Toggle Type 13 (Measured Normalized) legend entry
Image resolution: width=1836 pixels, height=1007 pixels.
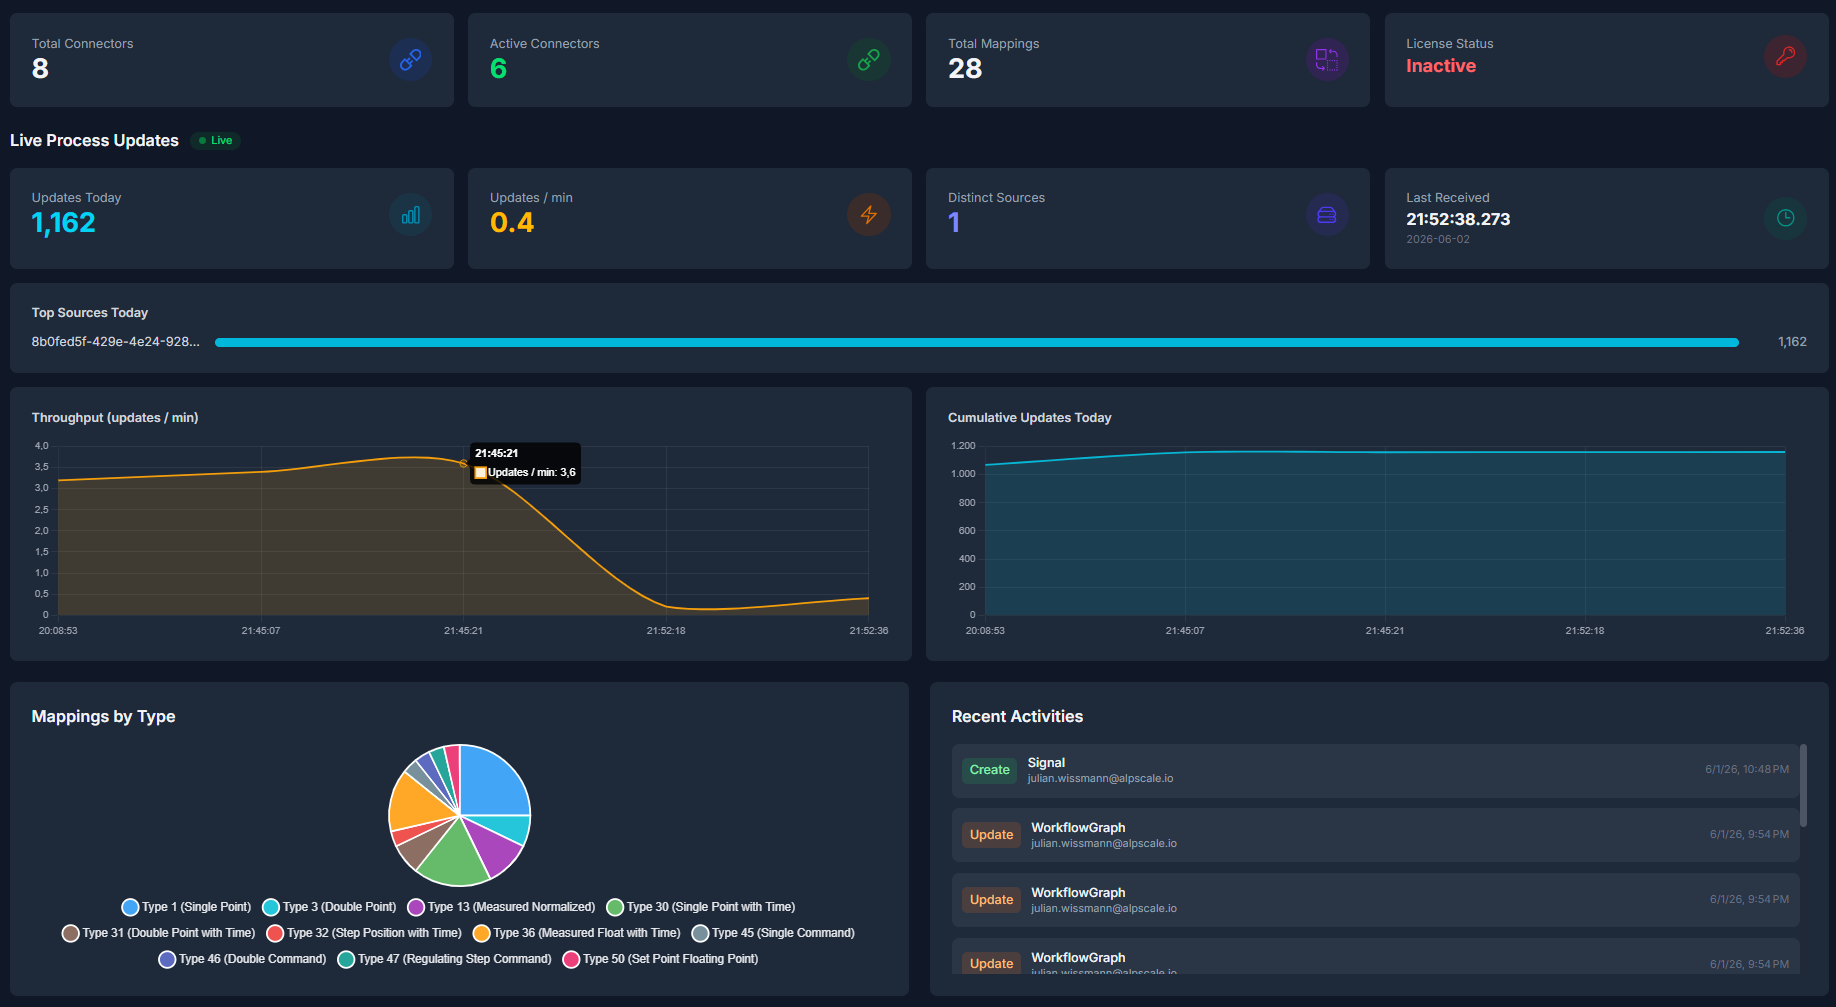coord(501,907)
